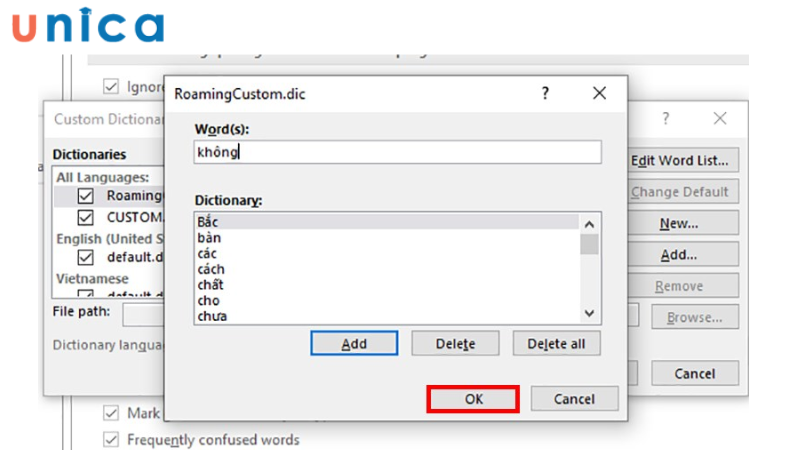Click into the Word(s) text field

pyautogui.click(x=397, y=152)
